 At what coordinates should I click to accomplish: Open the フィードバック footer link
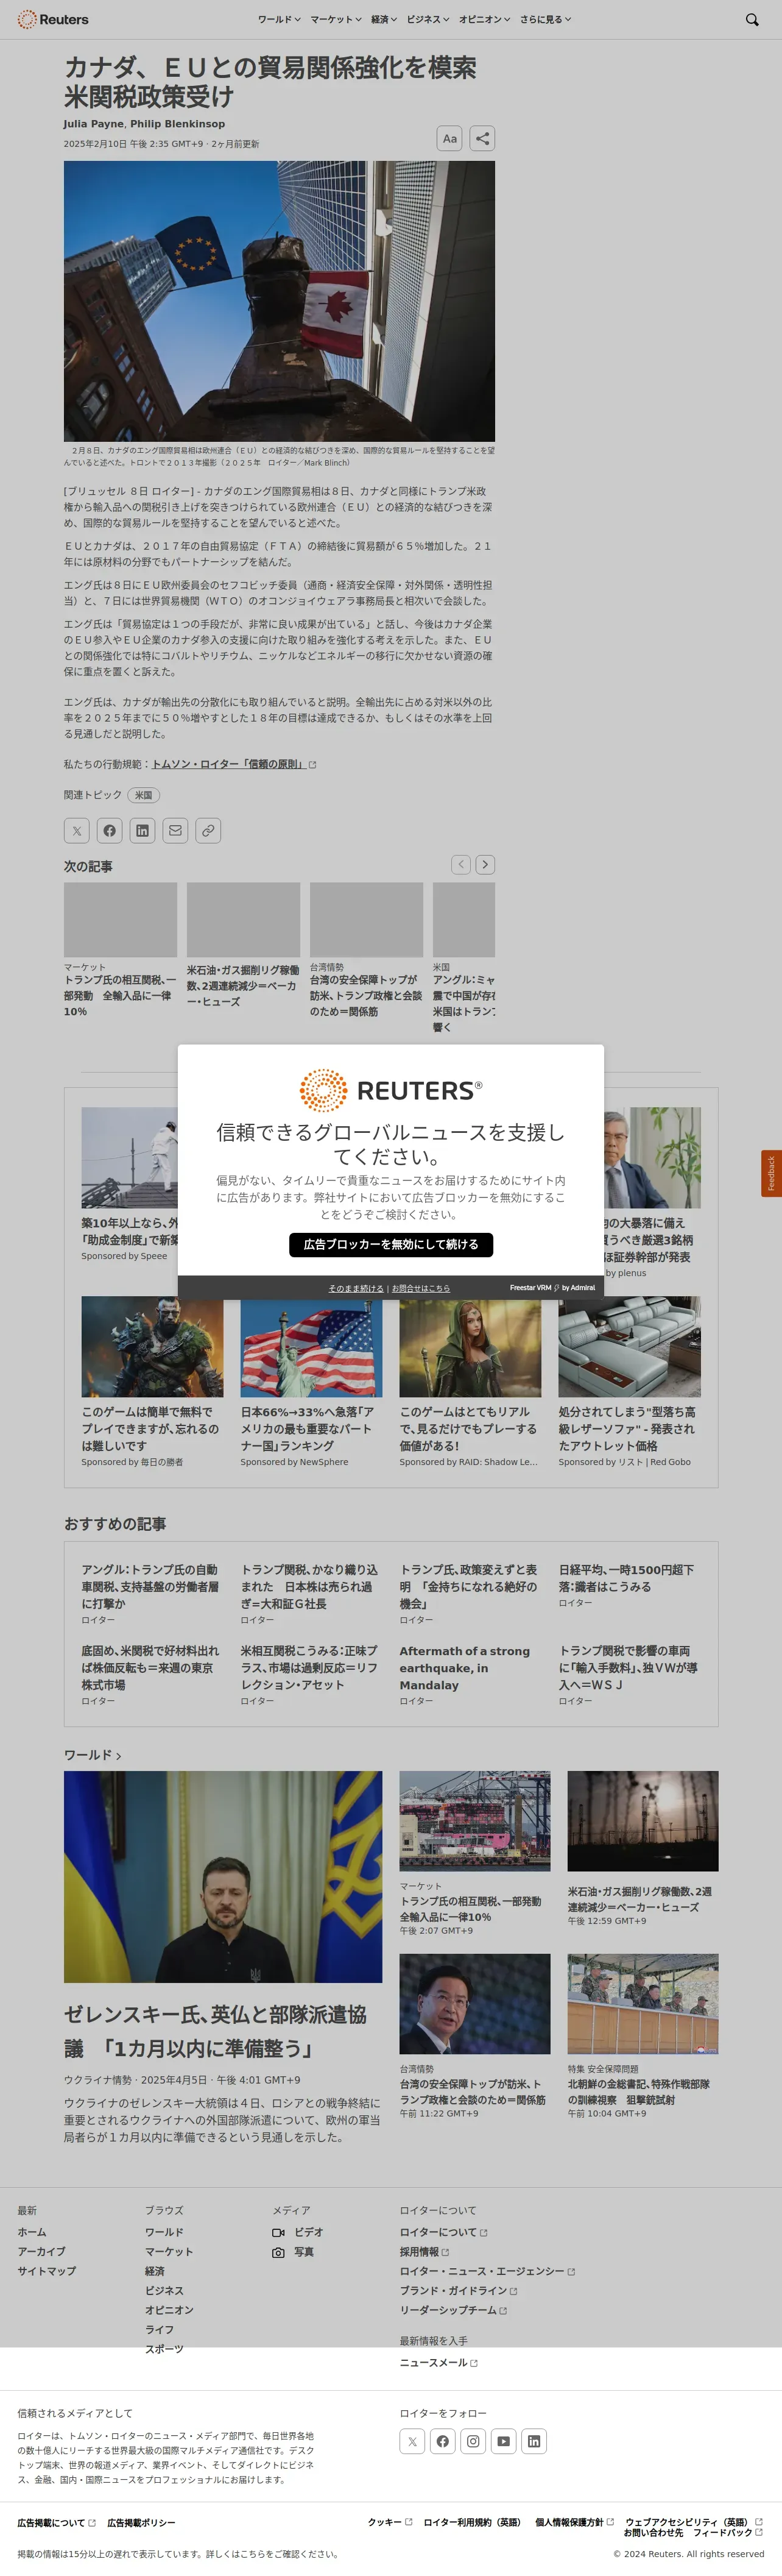pos(728,2533)
